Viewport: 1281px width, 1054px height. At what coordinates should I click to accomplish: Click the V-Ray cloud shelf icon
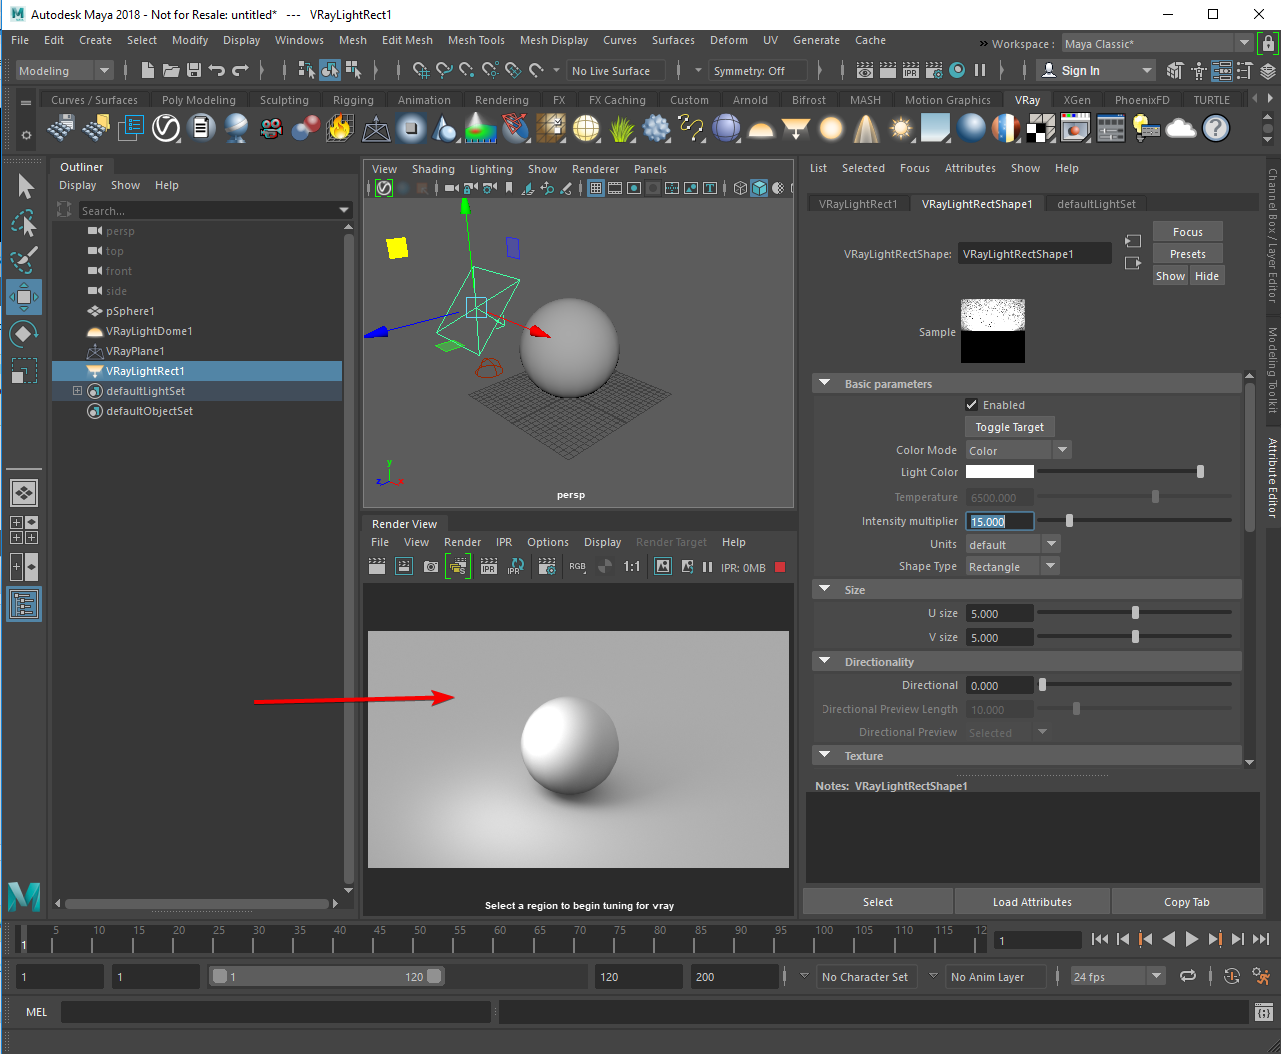pyautogui.click(x=1181, y=128)
